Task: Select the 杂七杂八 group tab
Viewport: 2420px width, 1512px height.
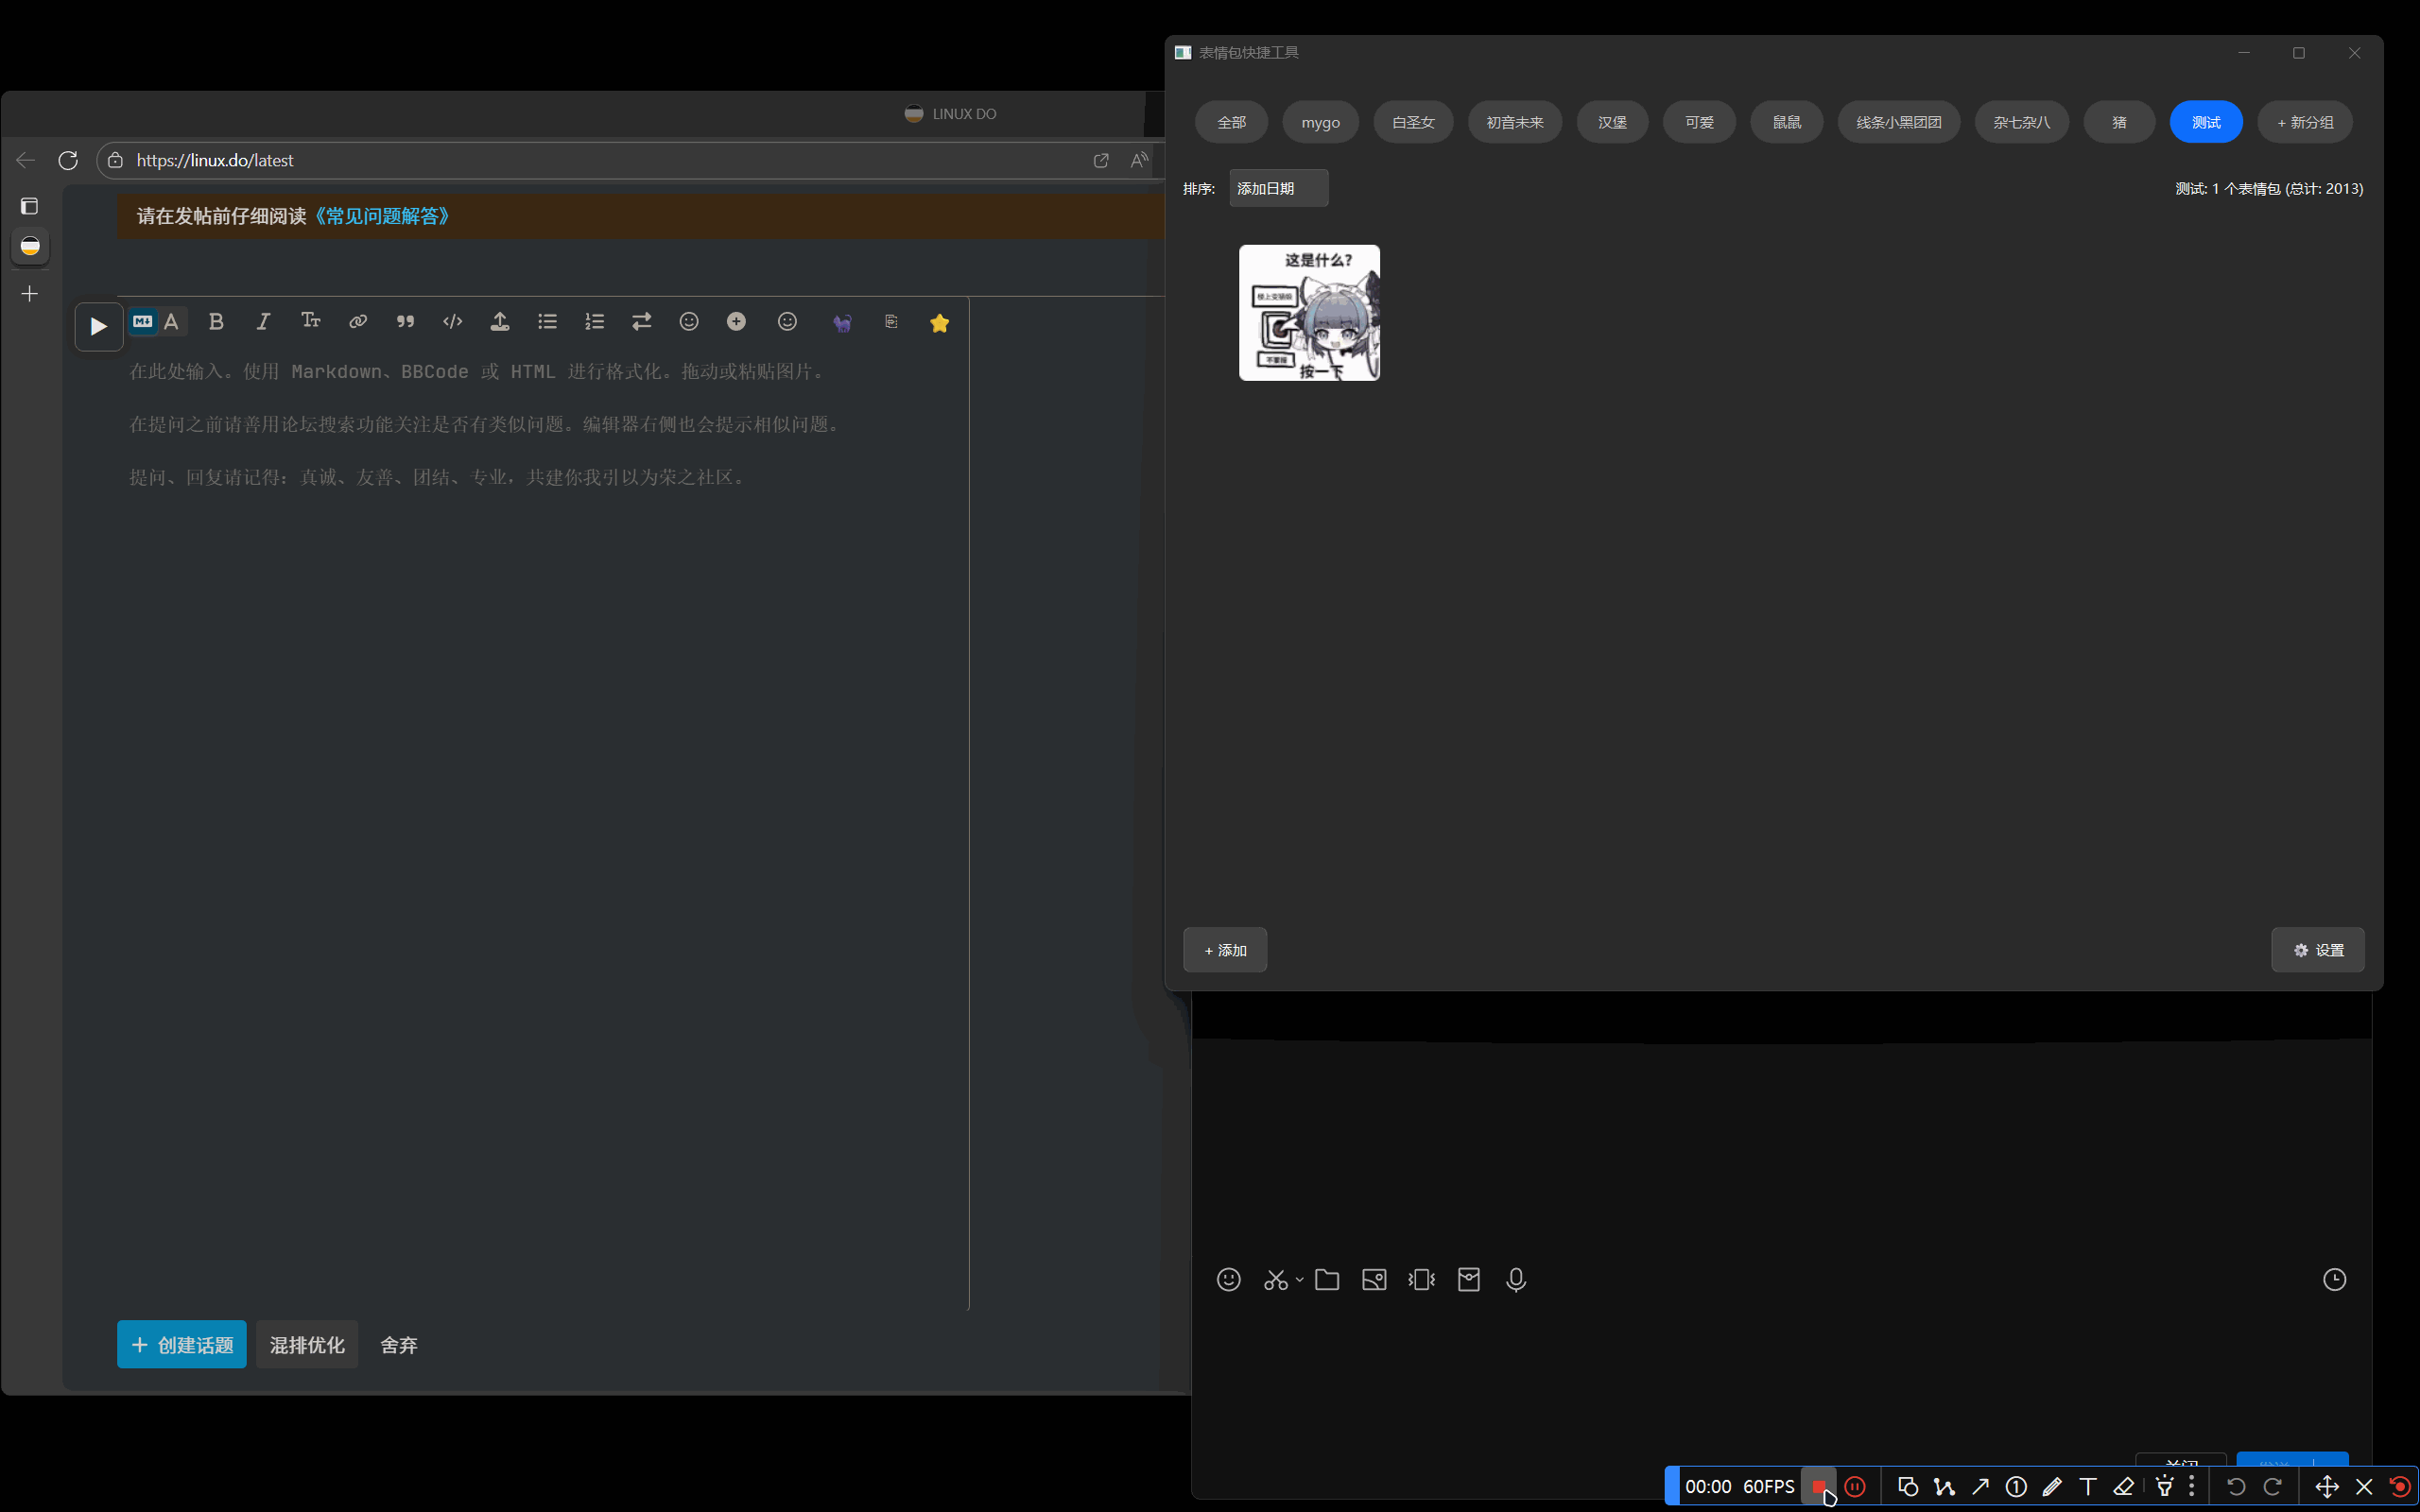Action: pyautogui.click(x=2021, y=122)
